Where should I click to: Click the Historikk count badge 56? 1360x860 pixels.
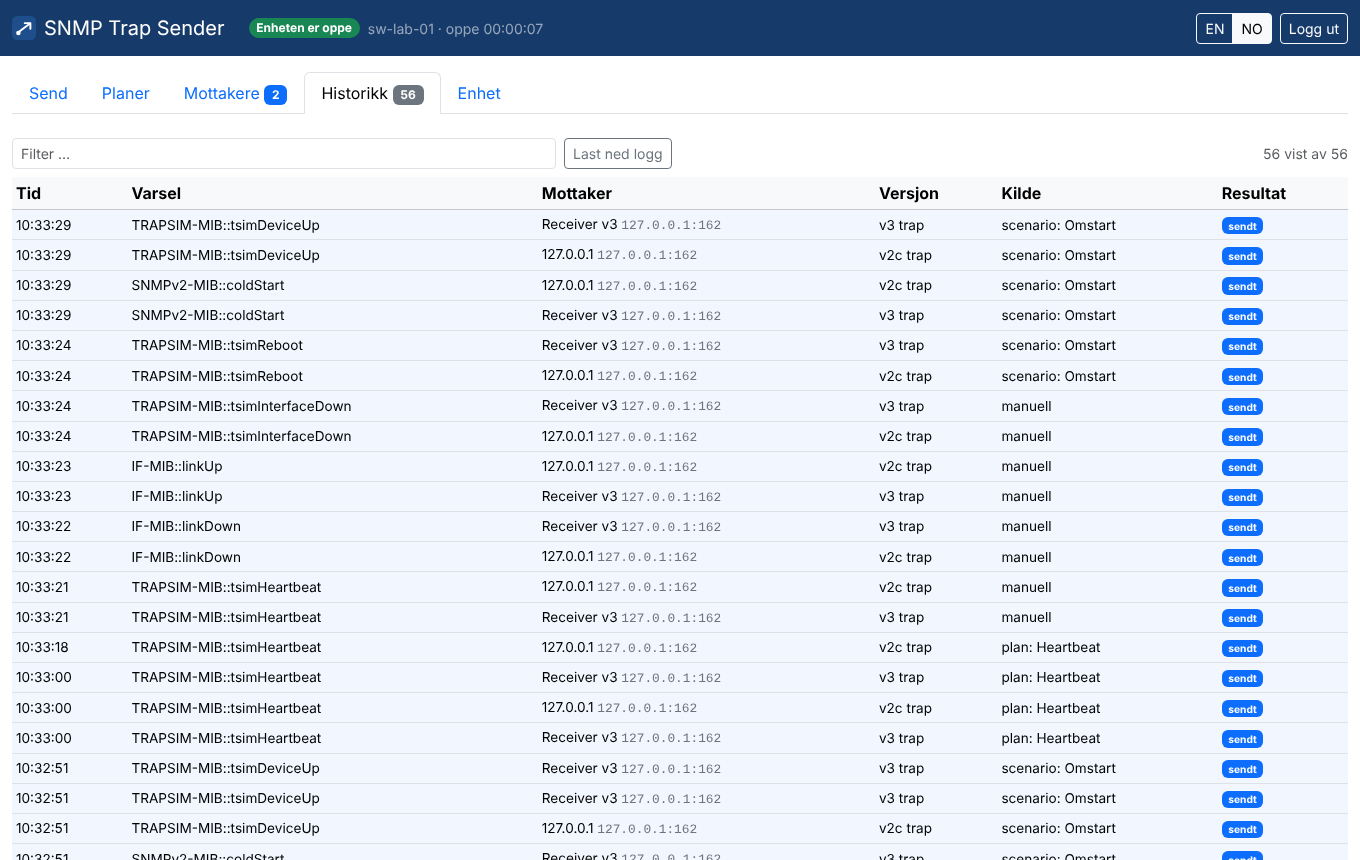click(408, 95)
